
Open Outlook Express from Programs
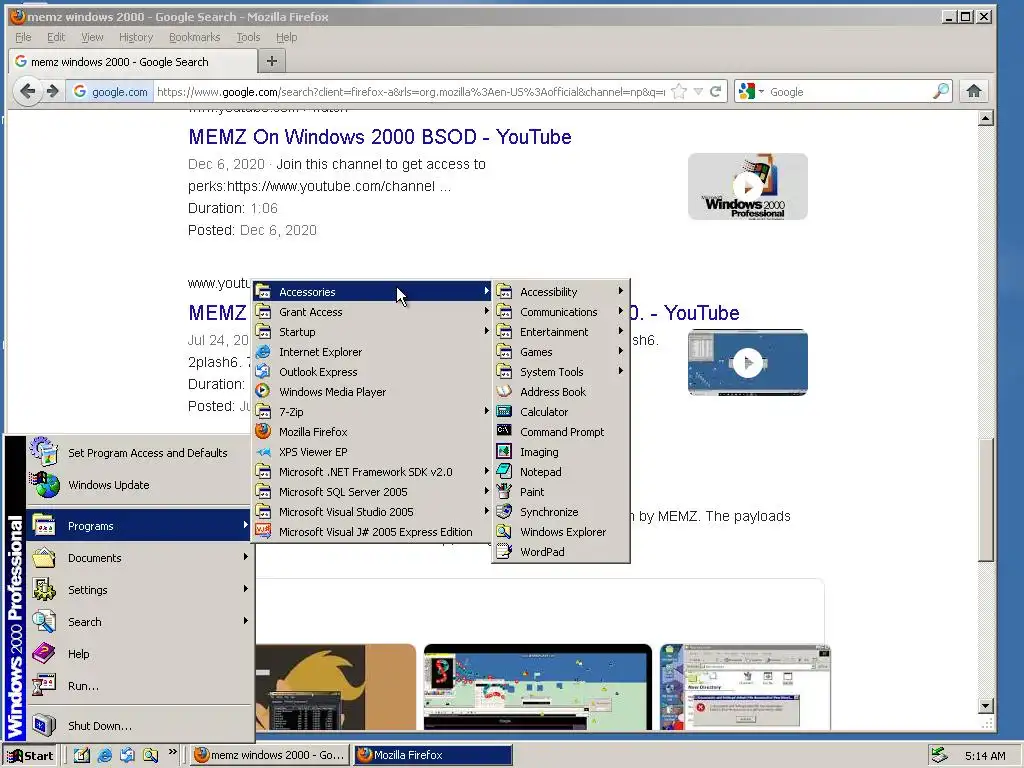[x=372, y=372]
